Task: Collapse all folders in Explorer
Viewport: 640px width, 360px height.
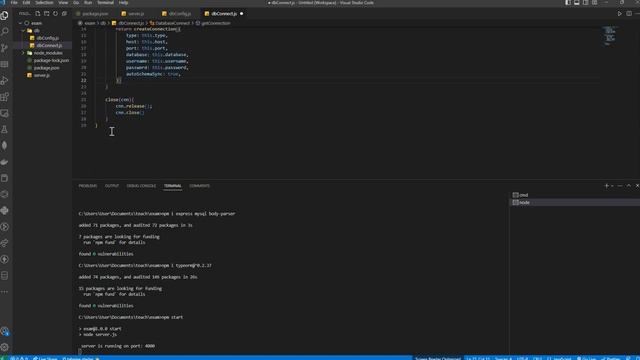Action: tap(64, 13)
